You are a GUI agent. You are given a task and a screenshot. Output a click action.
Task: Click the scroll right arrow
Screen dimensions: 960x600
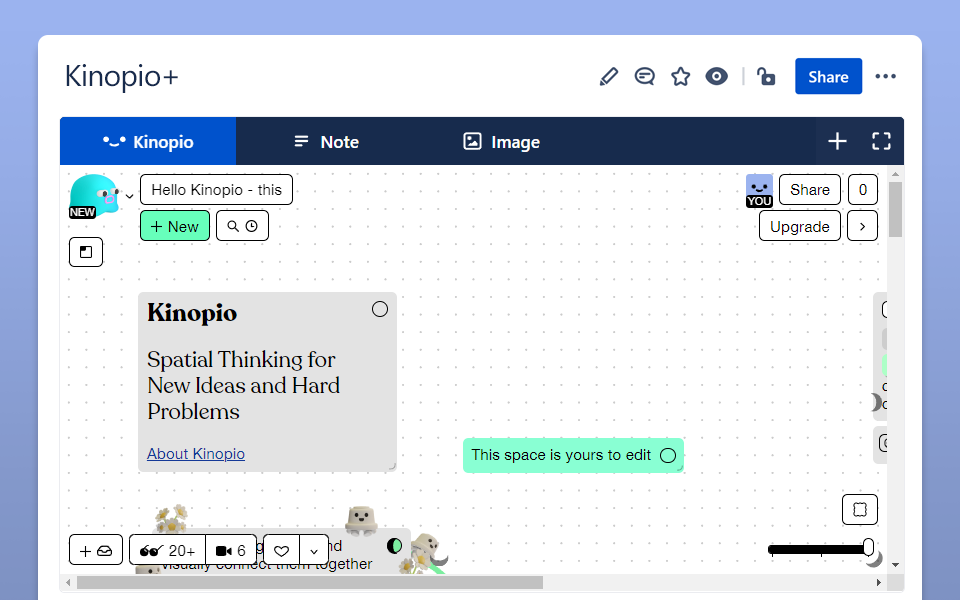pos(879,582)
